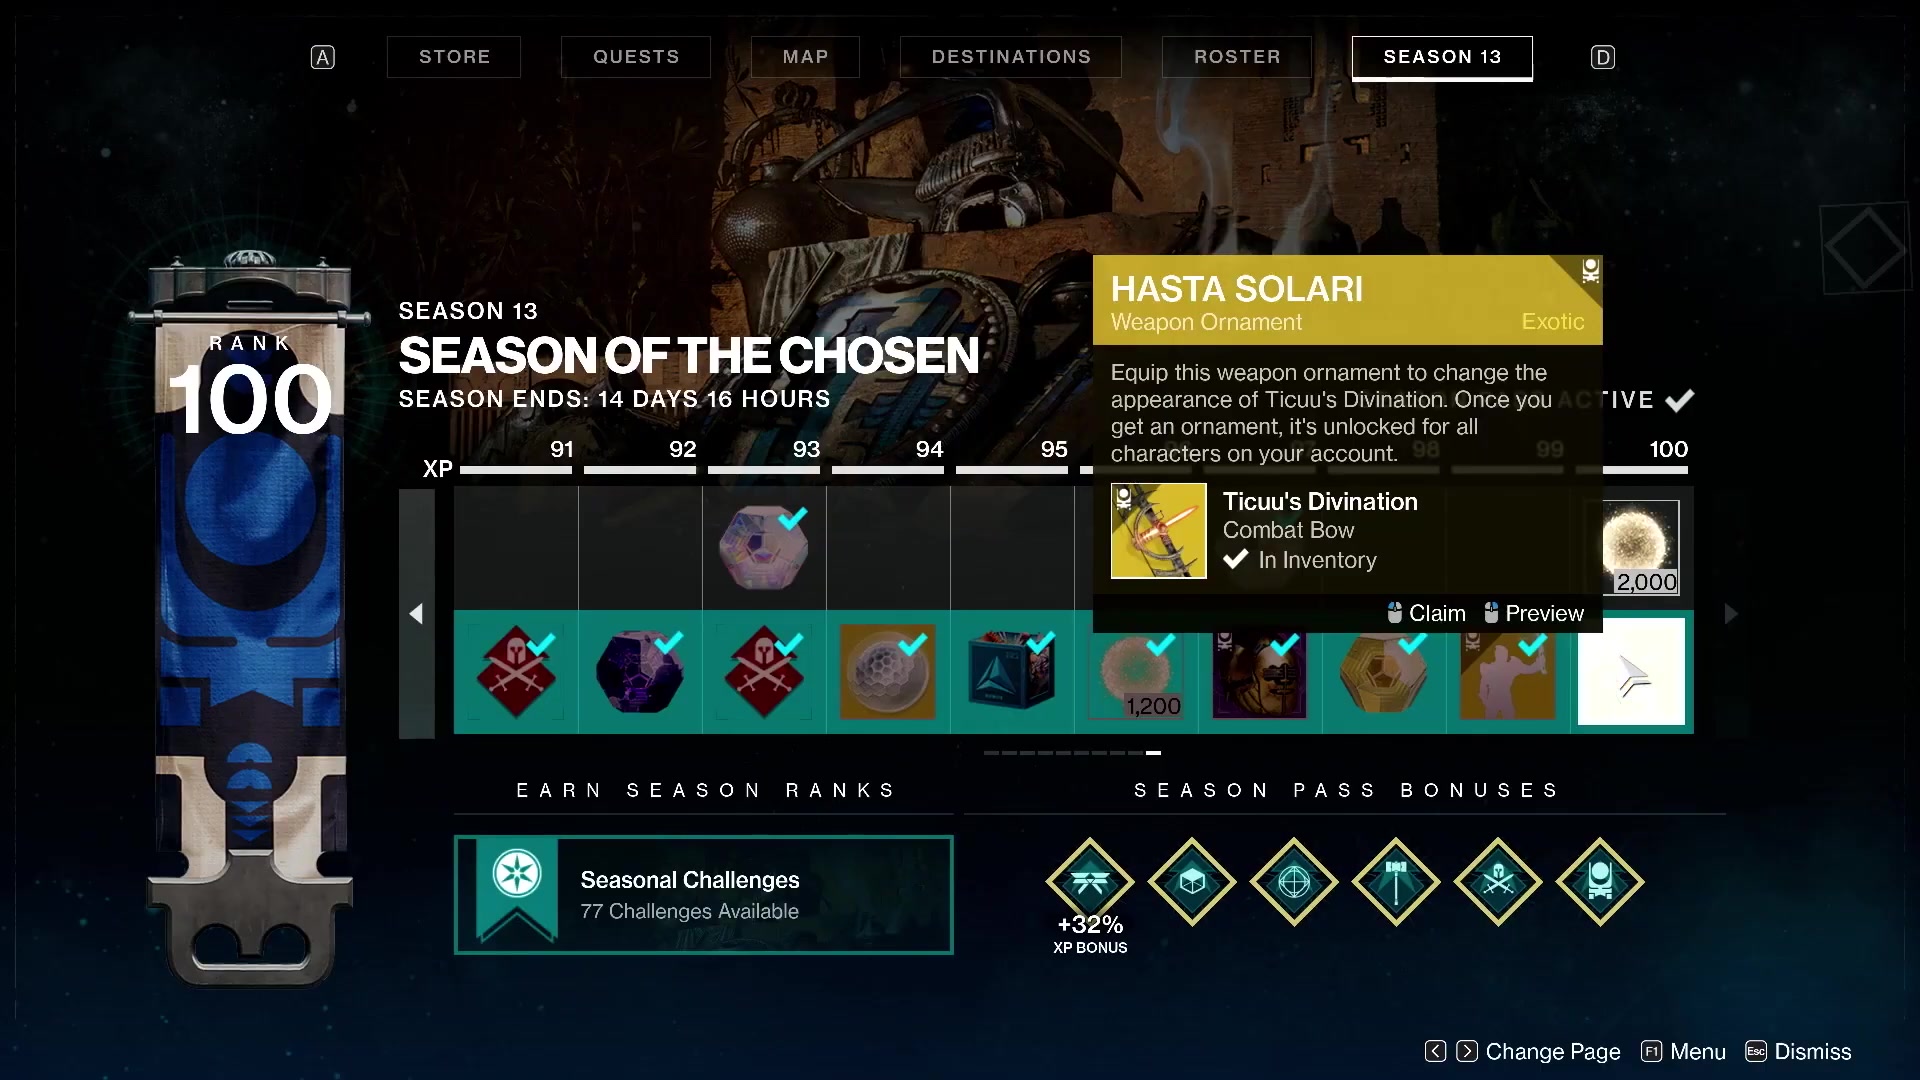Select the Cabal sigil icon at rank 91

click(514, 669)
